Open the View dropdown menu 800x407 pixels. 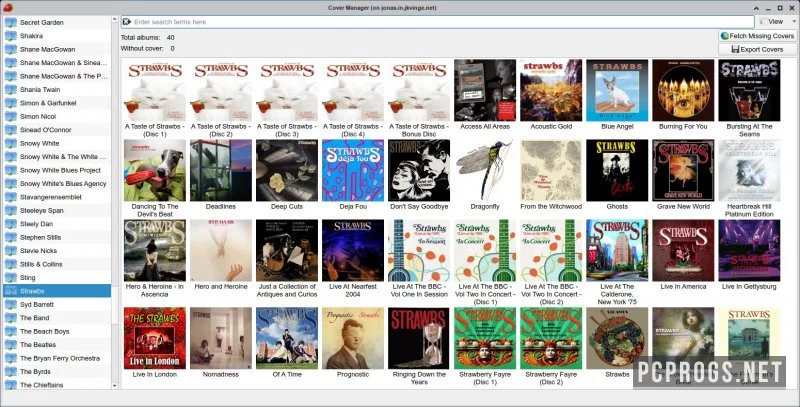[777, 22]
